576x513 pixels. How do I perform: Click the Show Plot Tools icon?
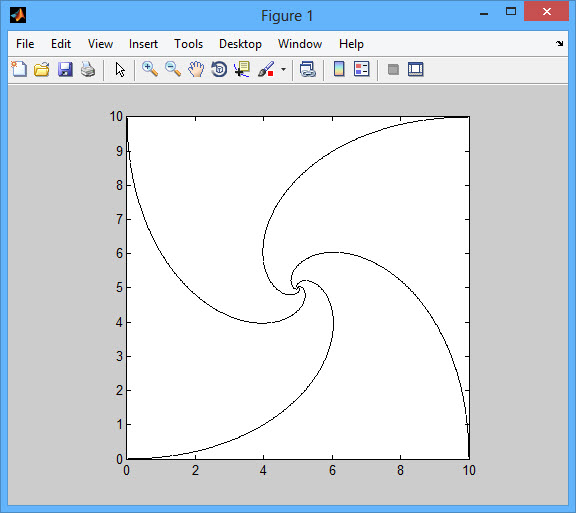pyautogui.click(x=416, y=69)
